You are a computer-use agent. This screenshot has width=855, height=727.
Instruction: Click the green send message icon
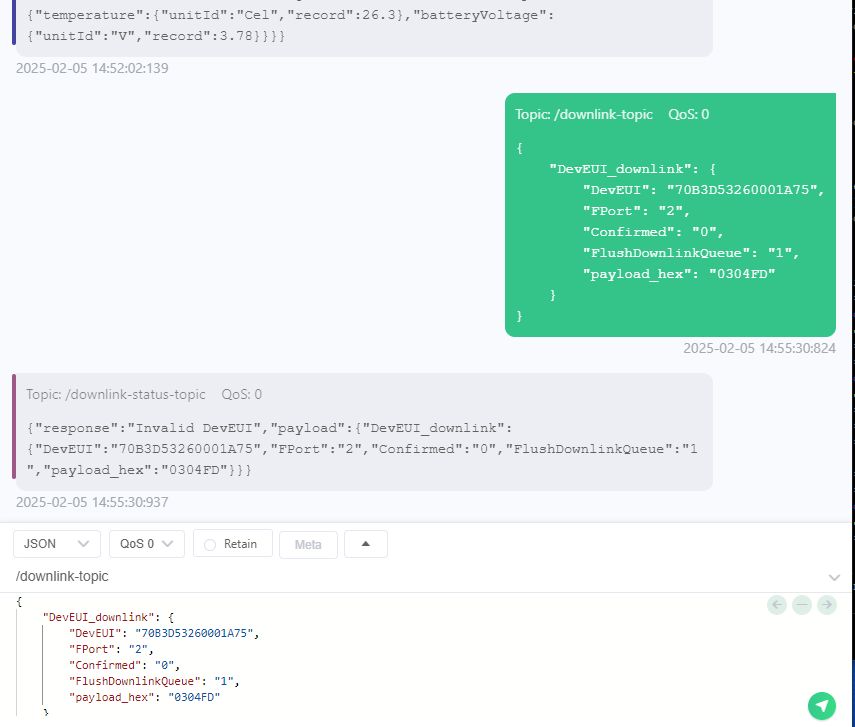coord(822,706)
